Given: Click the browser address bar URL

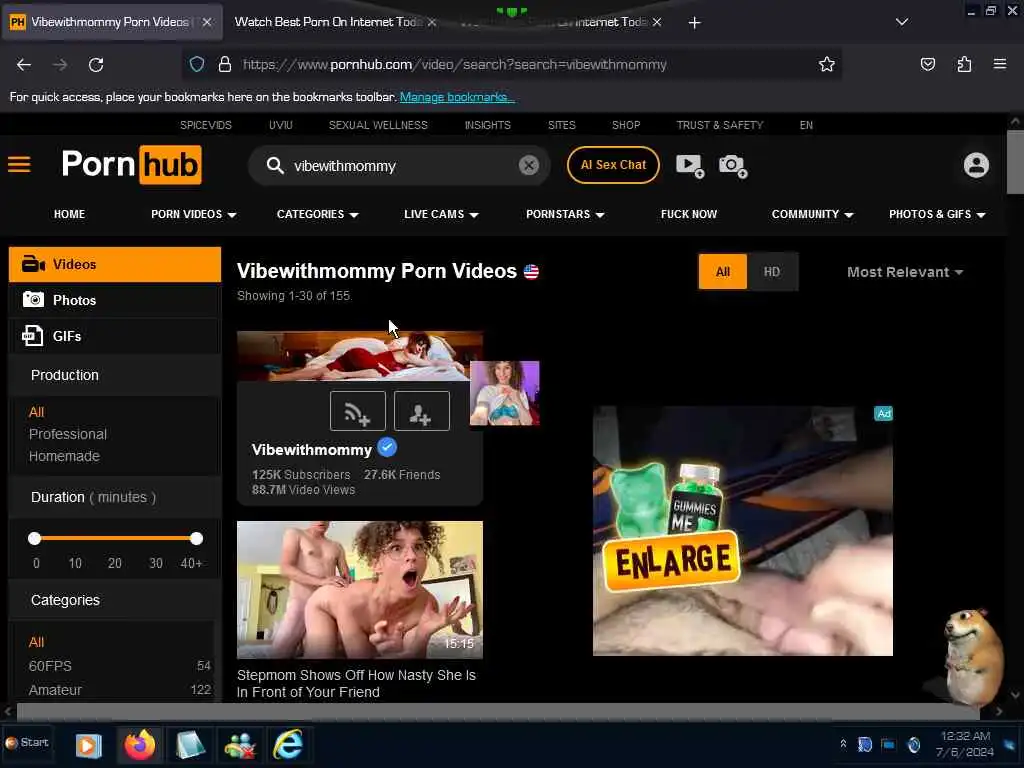Looking at the screenshot, I should point(455,65).
